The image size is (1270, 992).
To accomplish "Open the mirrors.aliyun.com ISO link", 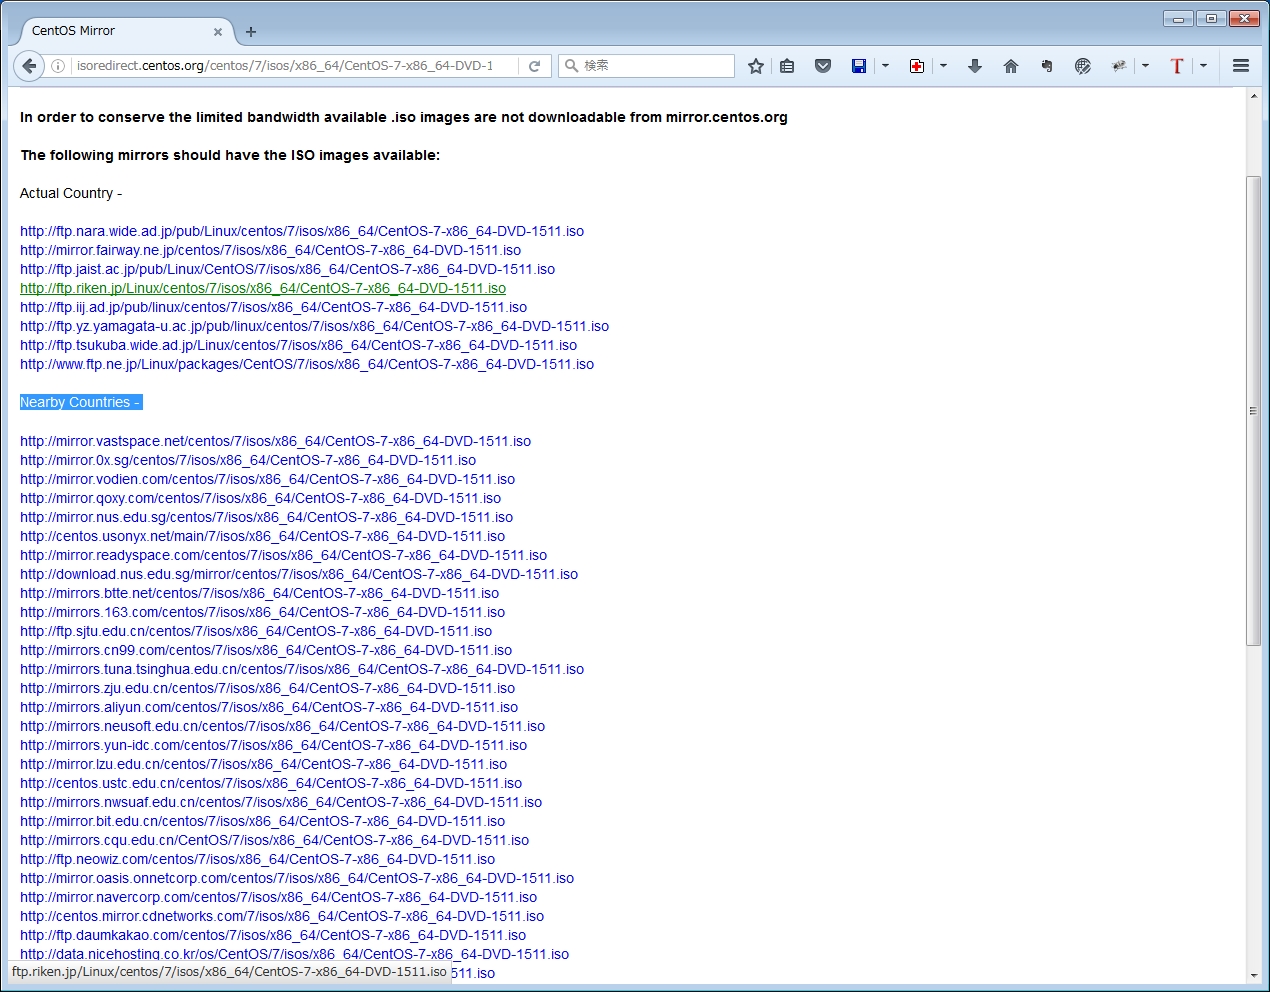I will [269, 707].
